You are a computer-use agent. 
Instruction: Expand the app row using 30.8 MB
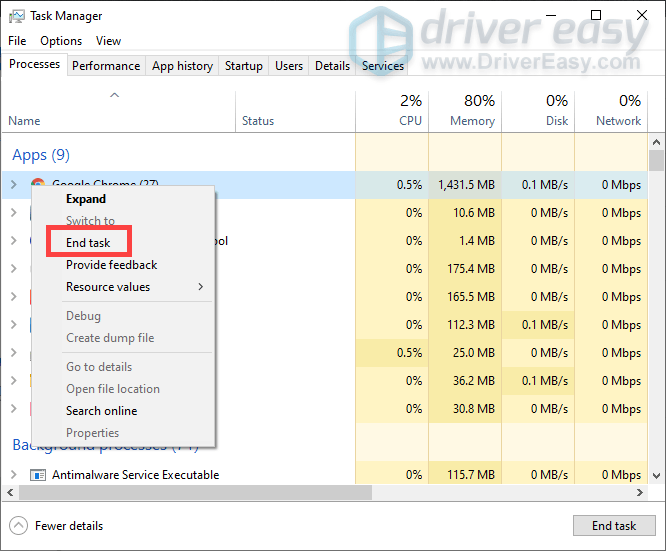pos(14,409)
